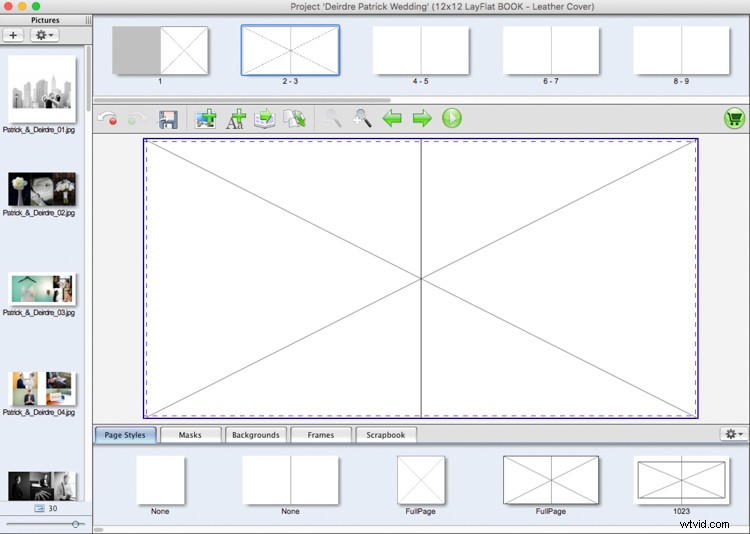Click the zoom in magnifier icon

pyautogui.click(x=362, y=119)
